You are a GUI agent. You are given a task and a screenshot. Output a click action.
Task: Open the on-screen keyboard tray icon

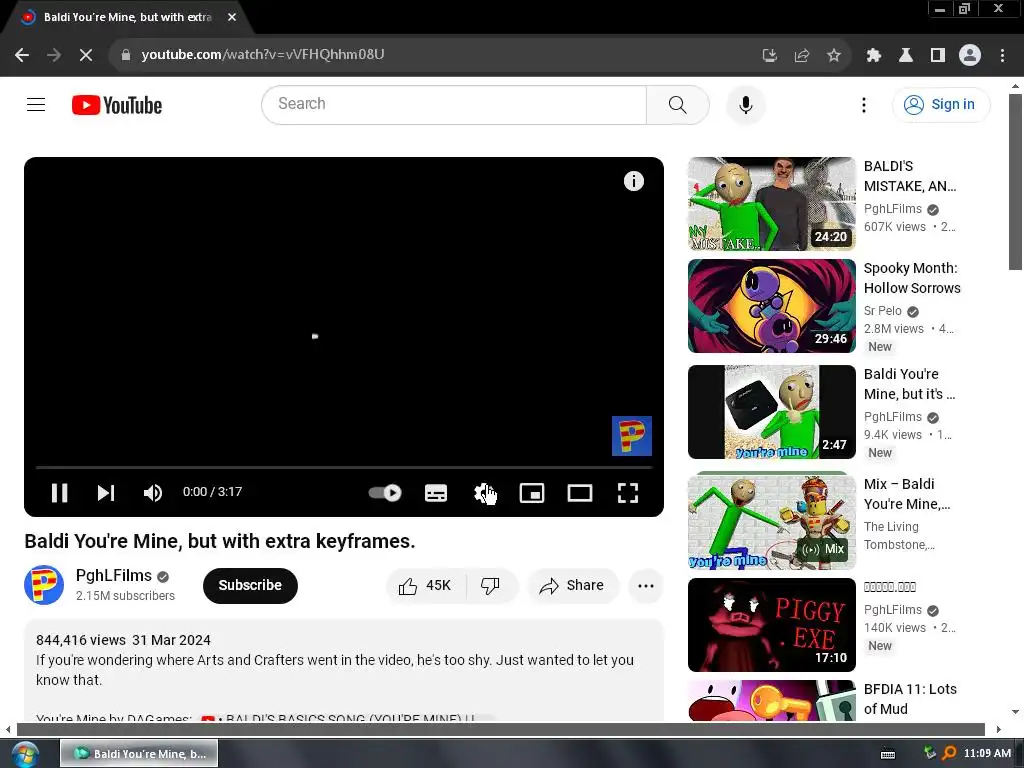tap(888, 754)
